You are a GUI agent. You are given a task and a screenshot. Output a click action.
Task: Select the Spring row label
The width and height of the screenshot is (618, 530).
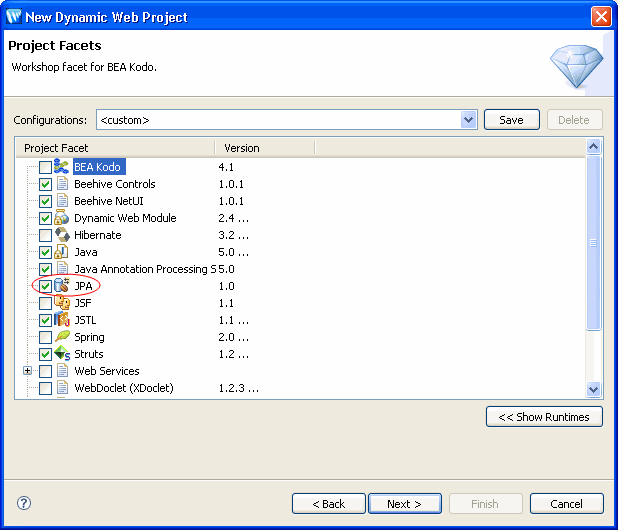pos(89,337)
